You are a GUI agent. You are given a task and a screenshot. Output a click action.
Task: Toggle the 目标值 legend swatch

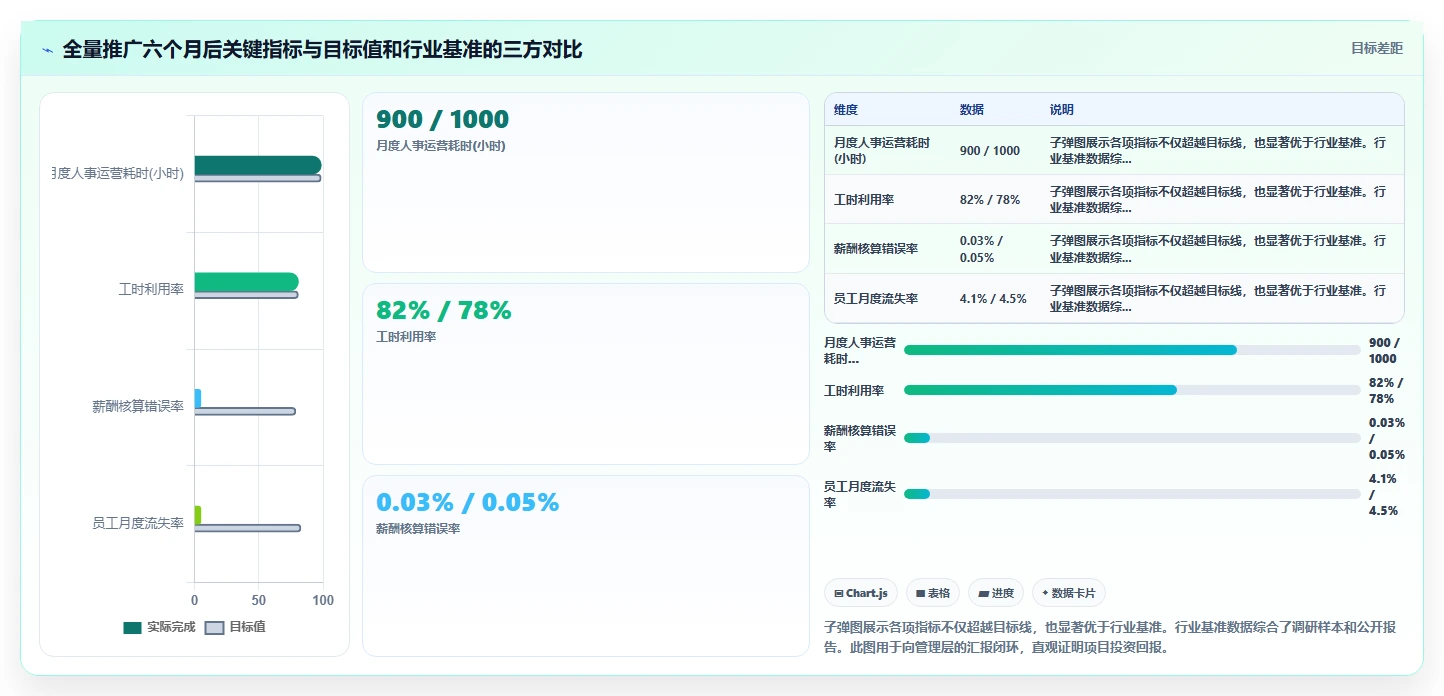(215, 627)
